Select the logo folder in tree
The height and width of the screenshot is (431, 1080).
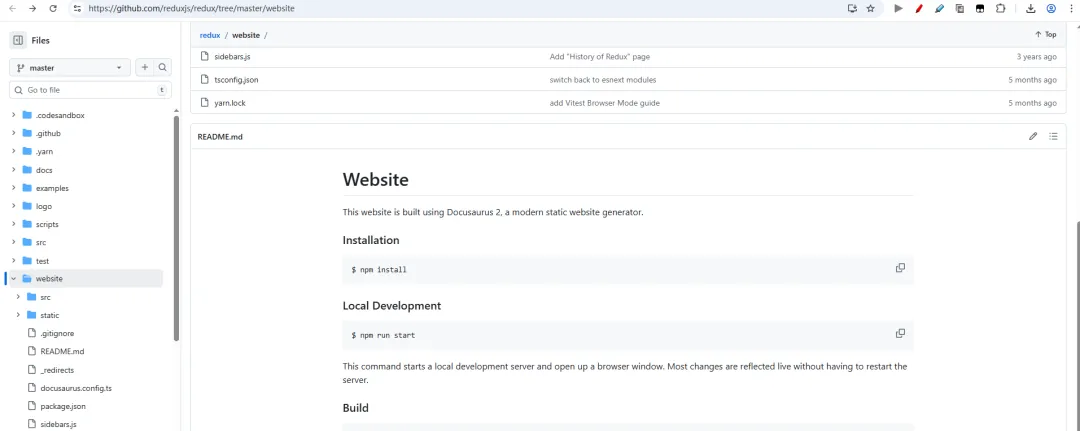43,206
